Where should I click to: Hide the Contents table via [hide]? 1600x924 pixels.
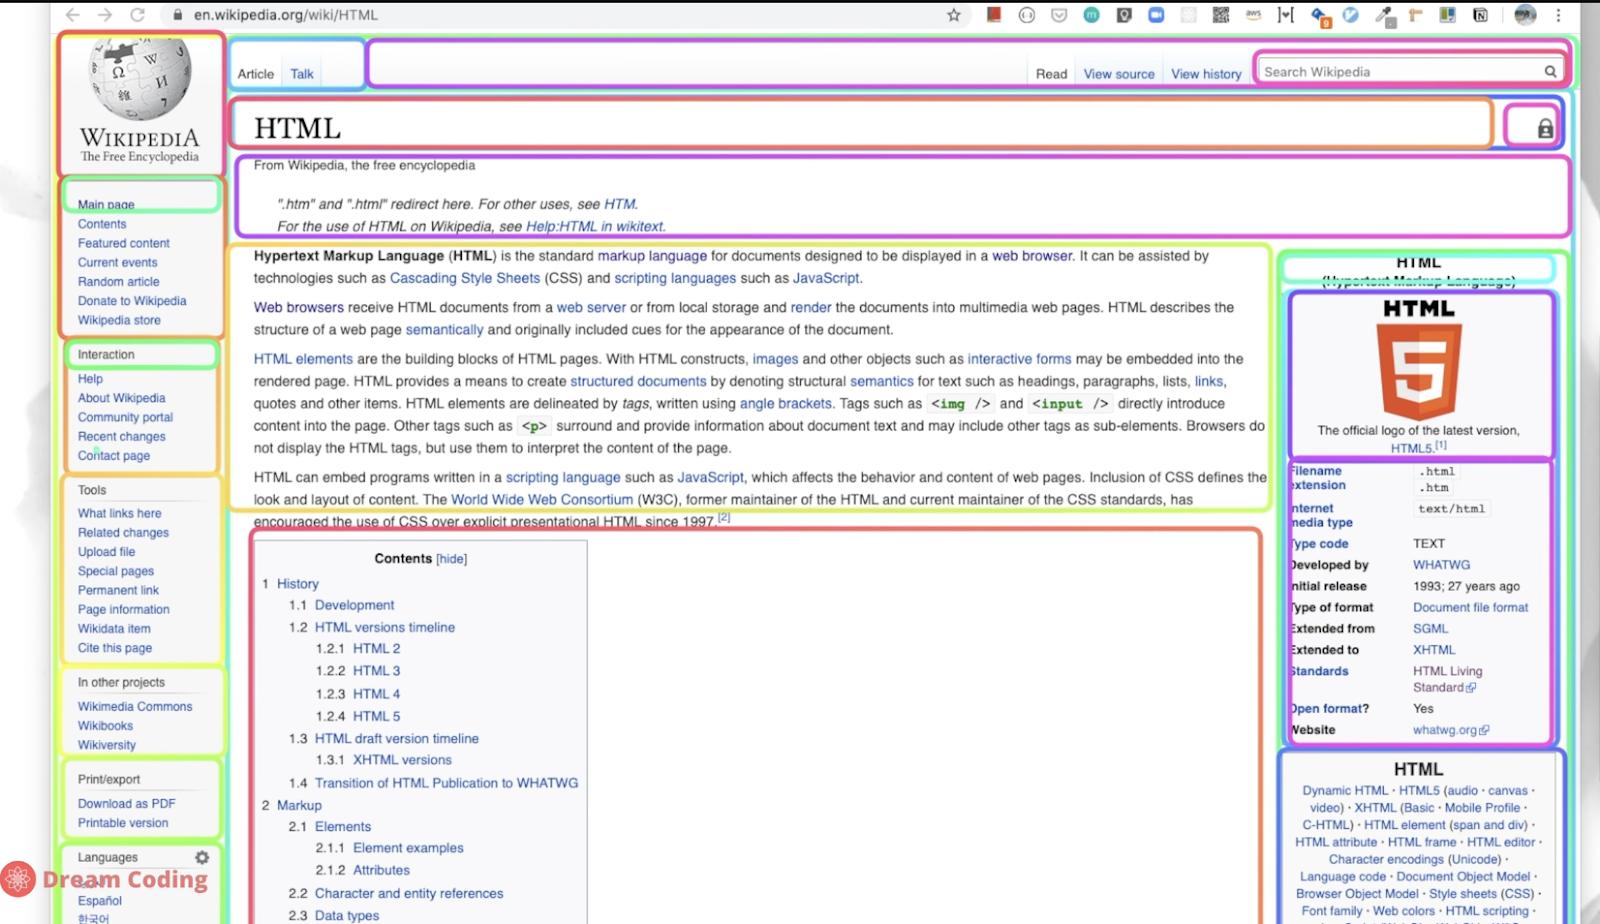point(452,559)
